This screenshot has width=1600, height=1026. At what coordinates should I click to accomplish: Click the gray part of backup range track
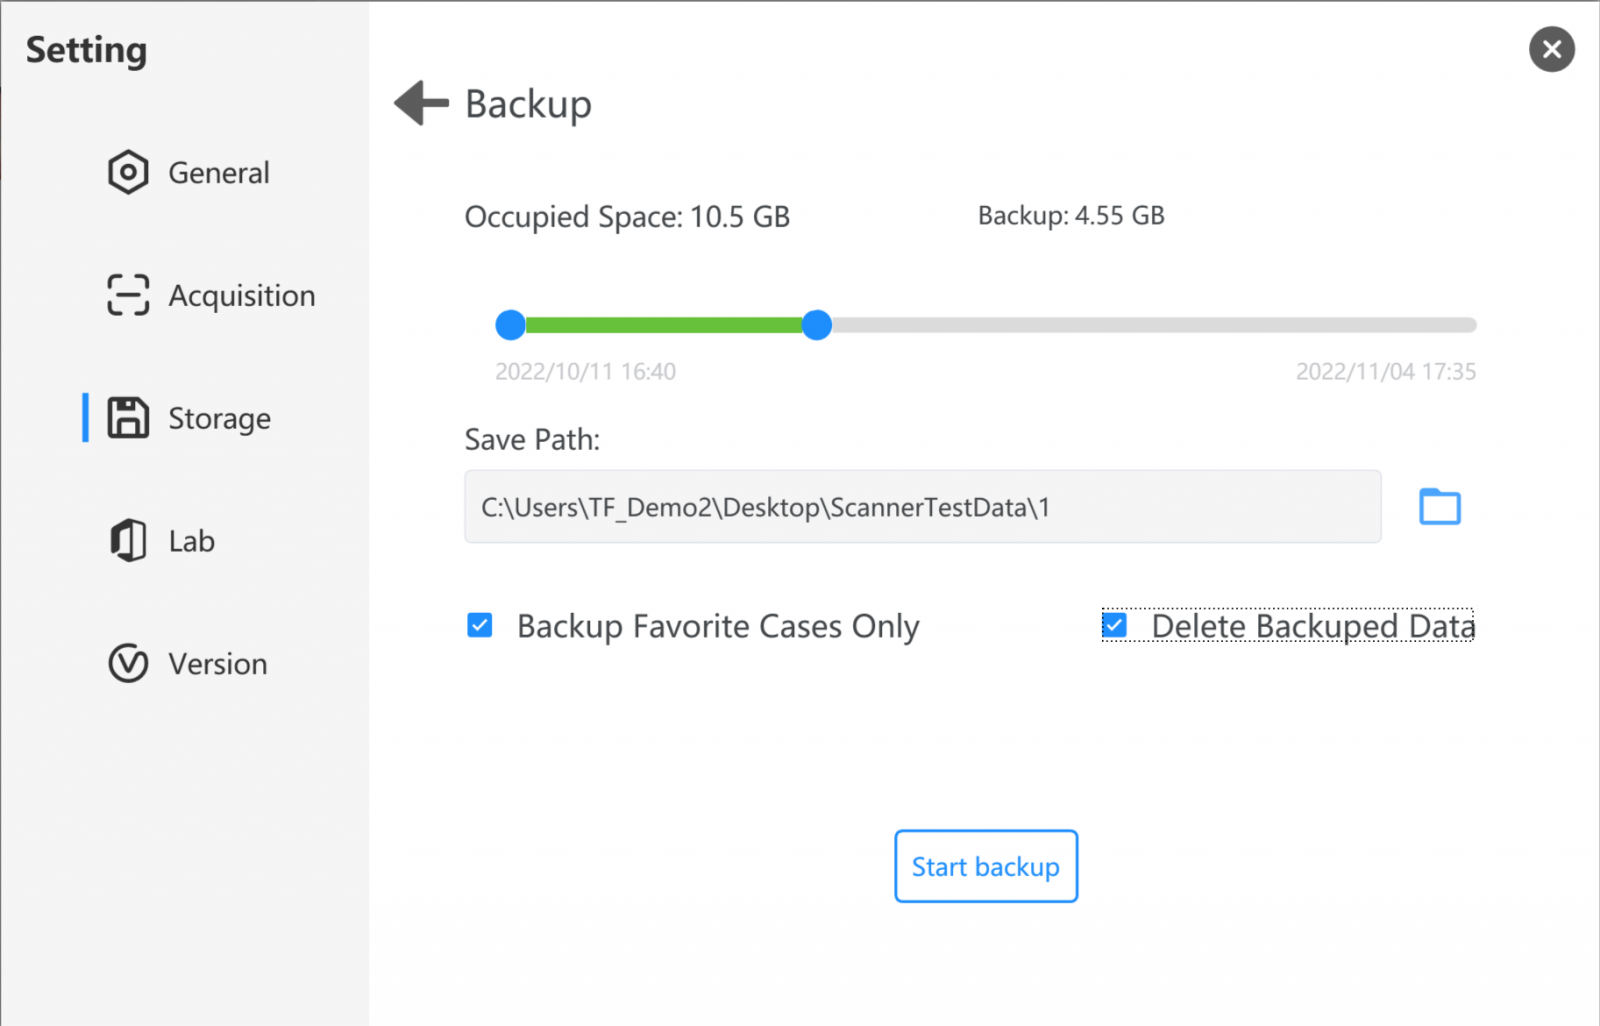pyautogui.click(x=1154, y=325)
